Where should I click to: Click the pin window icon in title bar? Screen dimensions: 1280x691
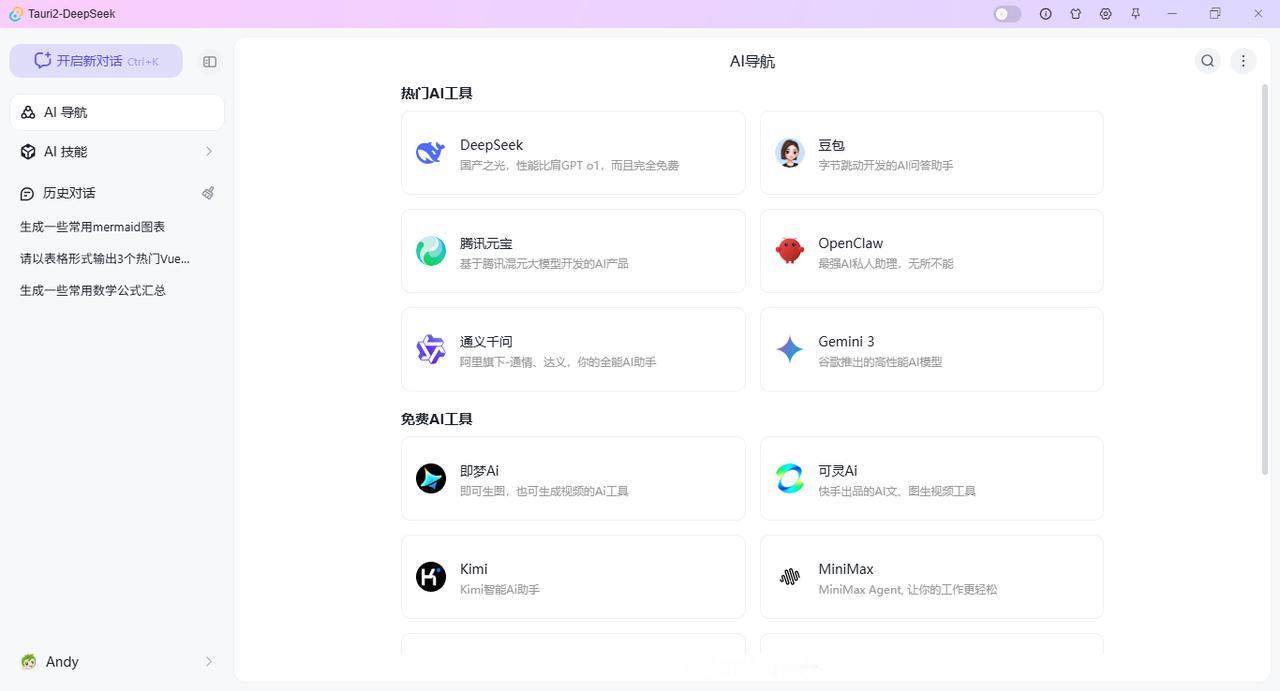pos(1135,14)
